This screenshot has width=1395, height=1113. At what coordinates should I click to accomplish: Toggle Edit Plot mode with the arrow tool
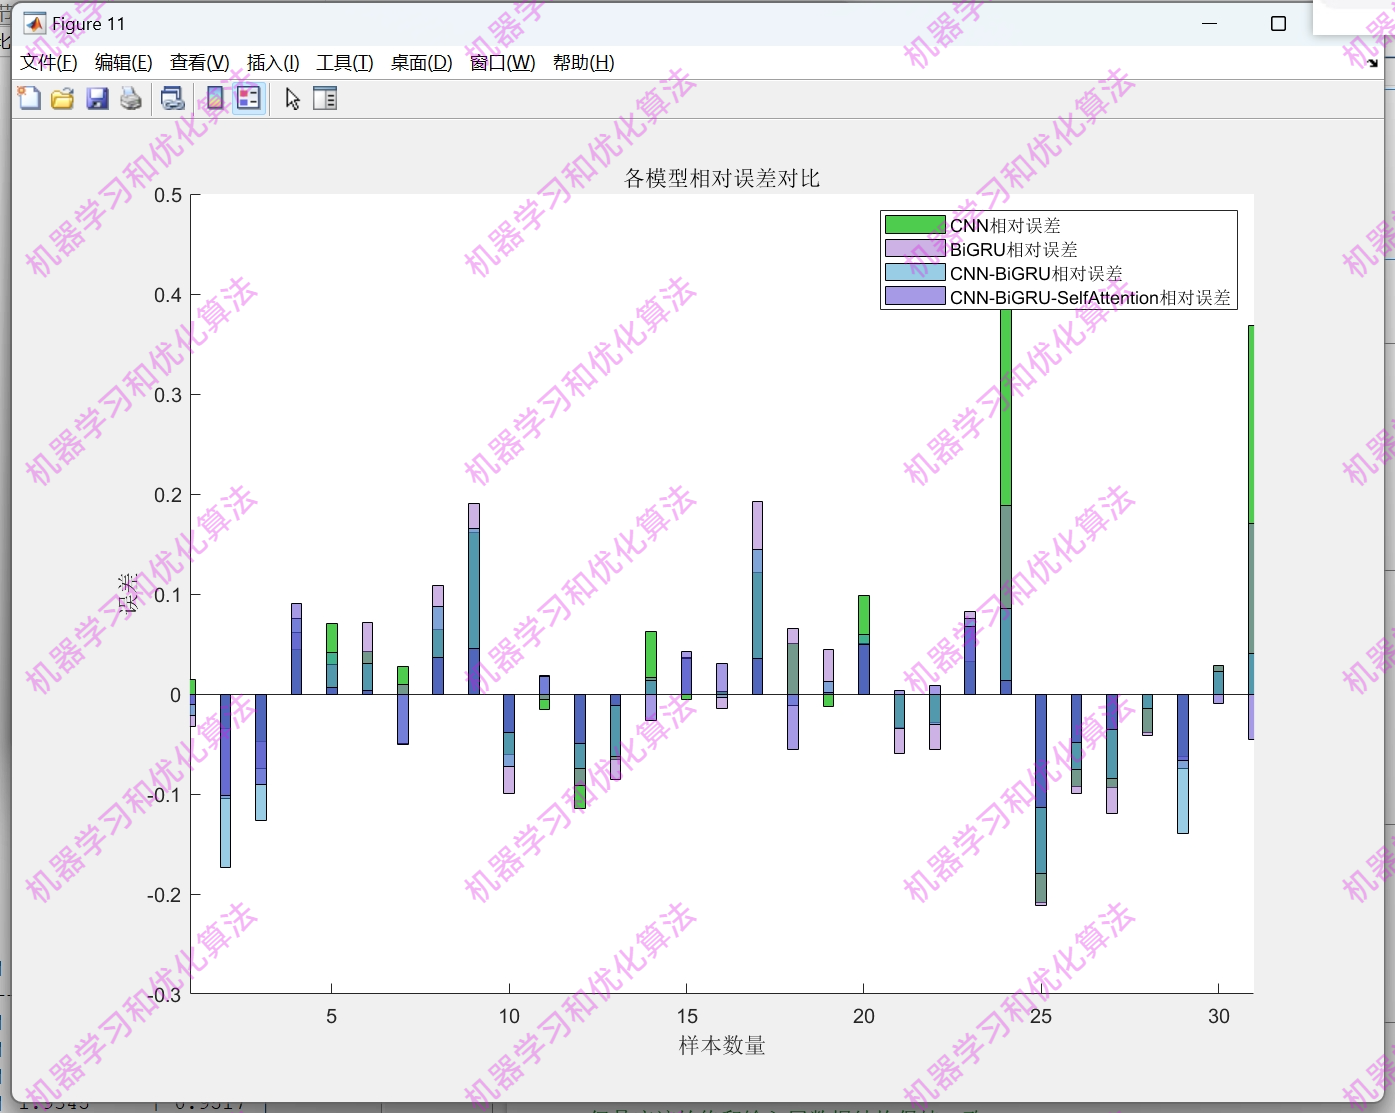pos(291,98)
